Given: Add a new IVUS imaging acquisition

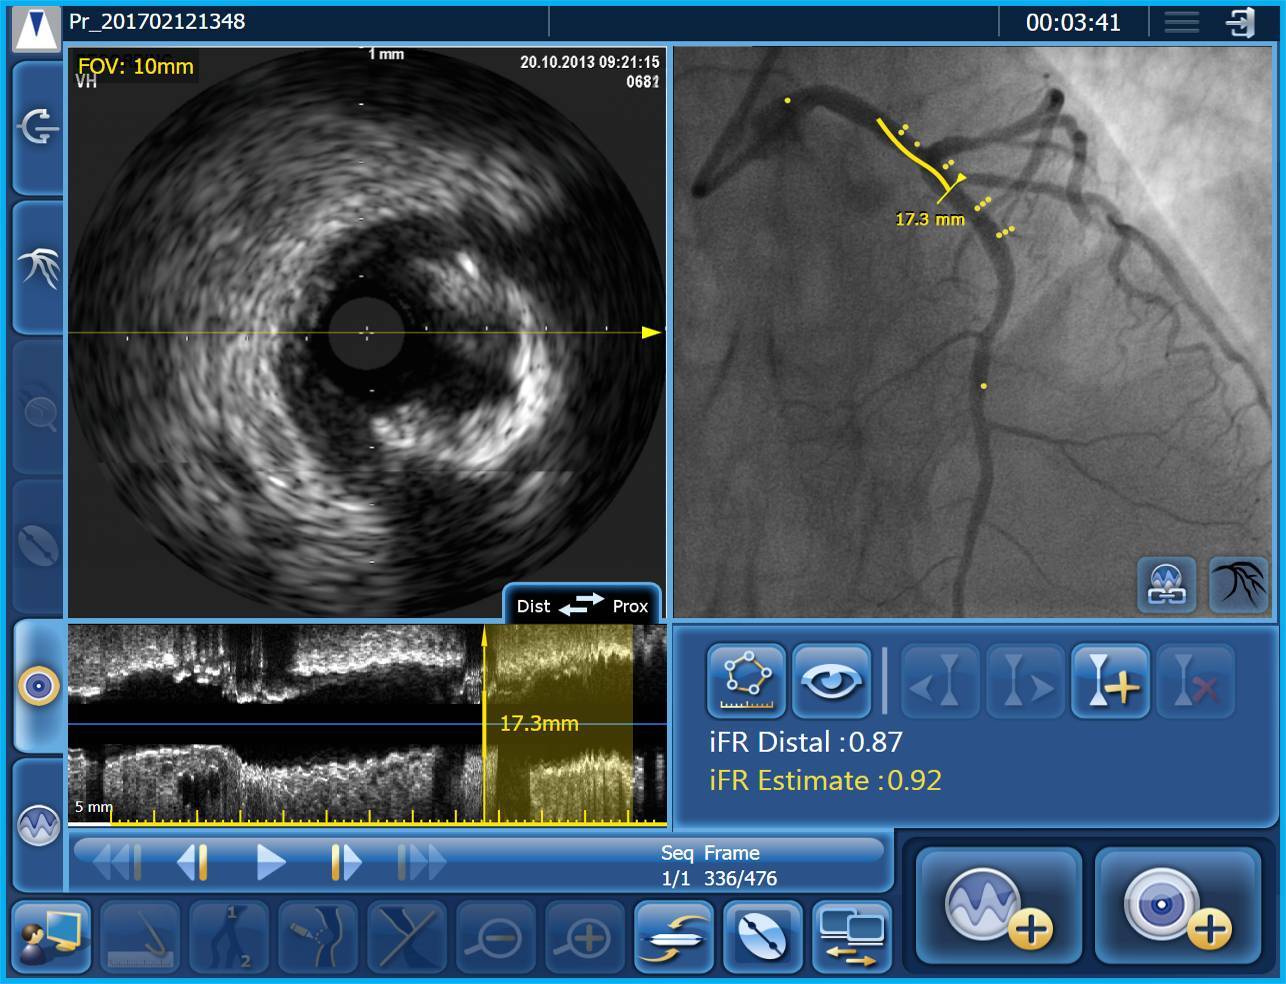Looking at the screenshot, I should pyautogui.click(x=1177, y=907).
